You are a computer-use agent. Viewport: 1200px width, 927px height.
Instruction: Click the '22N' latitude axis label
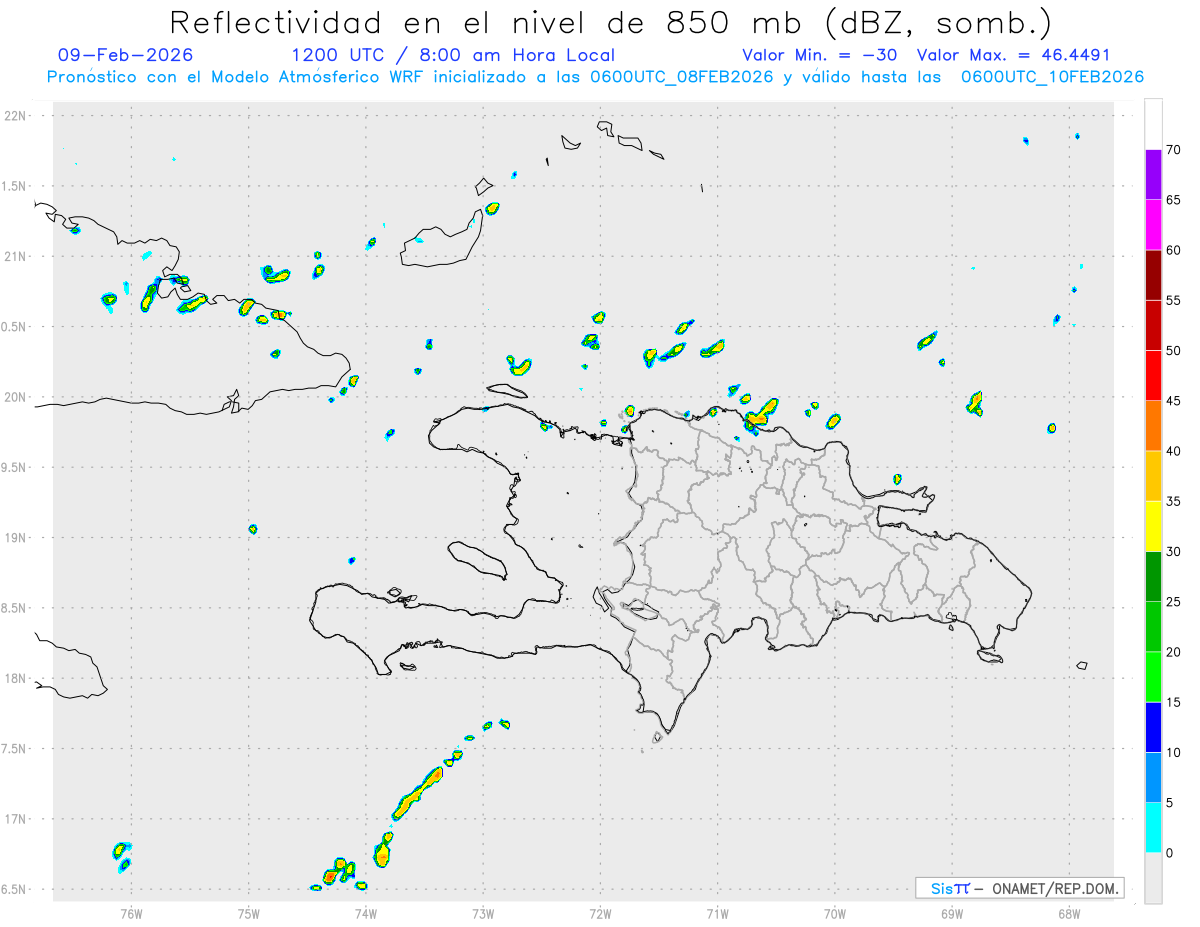coord(16,116)
